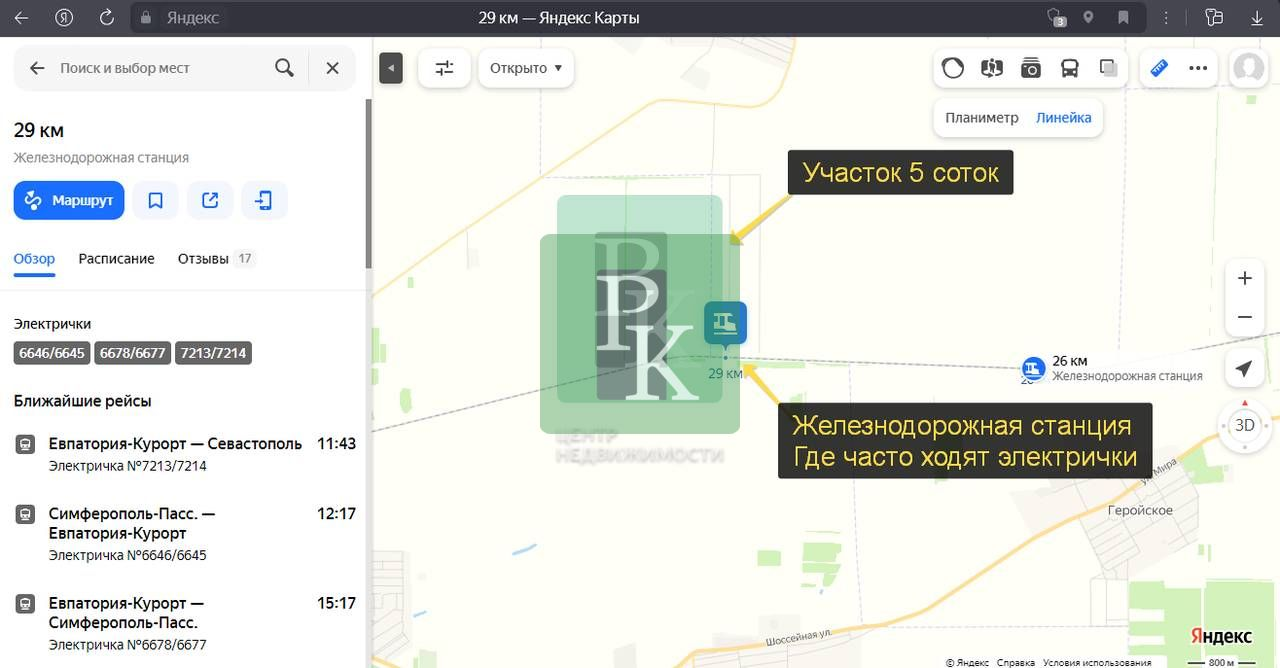The height and width of the screenshot is (668, 1280).
Task: Open the map layers switcher icon
Action: coord(1108,68)
